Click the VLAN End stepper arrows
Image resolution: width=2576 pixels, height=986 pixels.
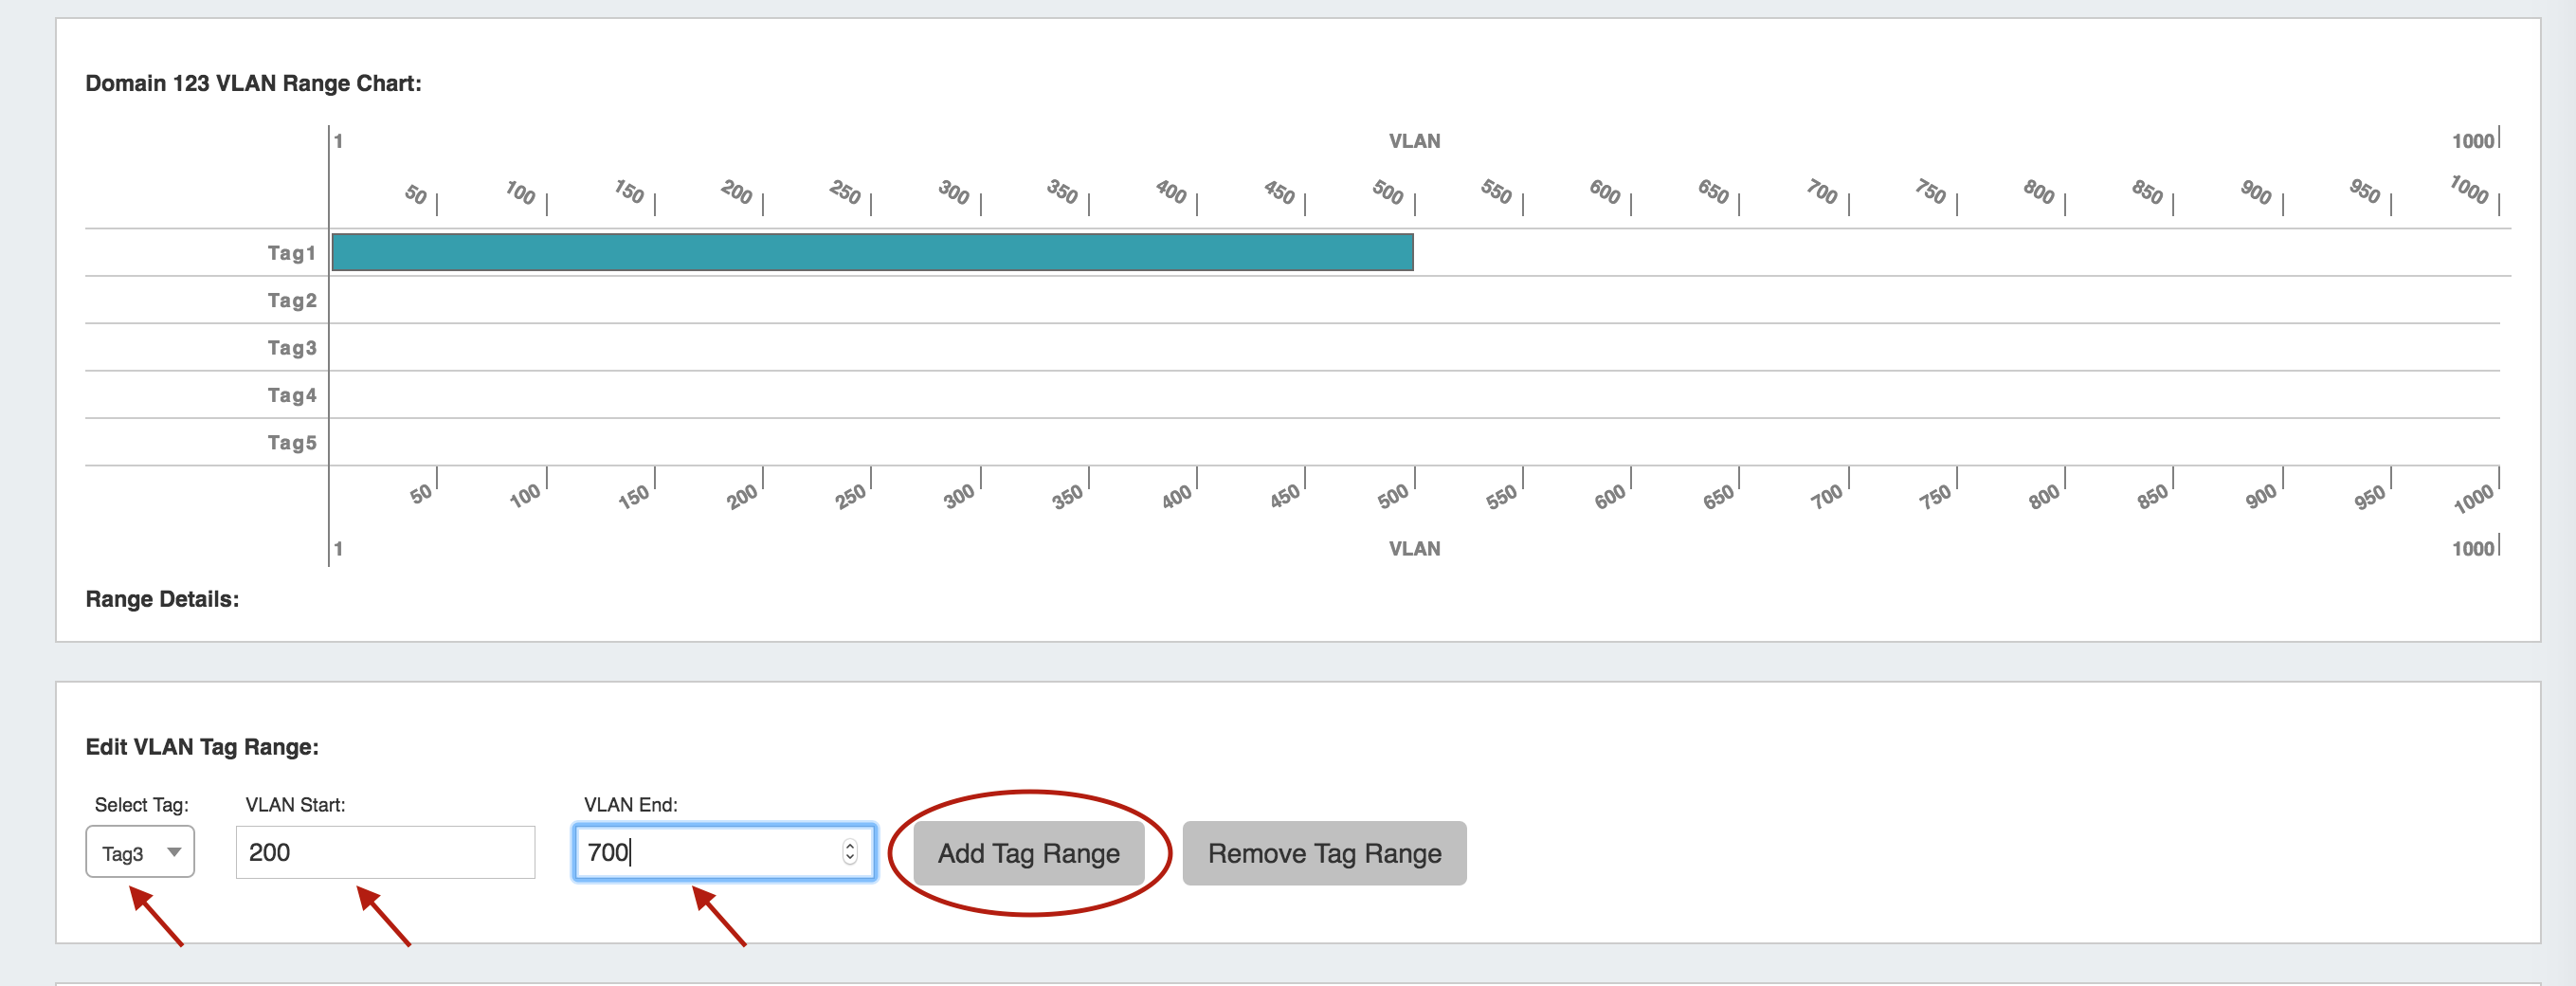tap(850, 852)
